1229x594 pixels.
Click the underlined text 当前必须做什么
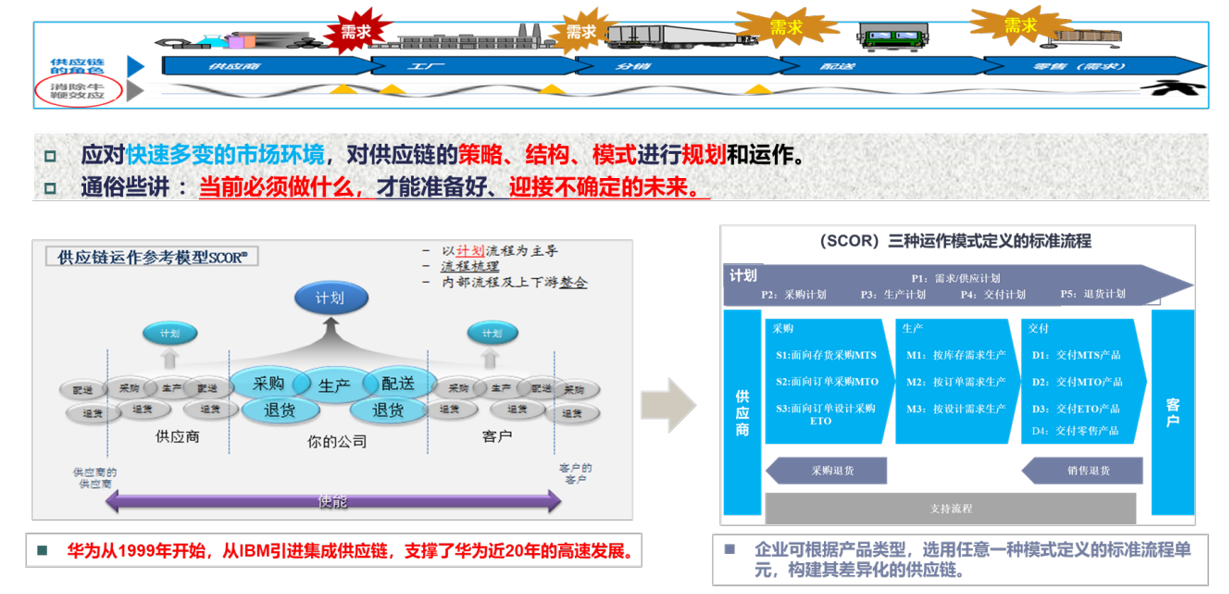tap(286, 187)
